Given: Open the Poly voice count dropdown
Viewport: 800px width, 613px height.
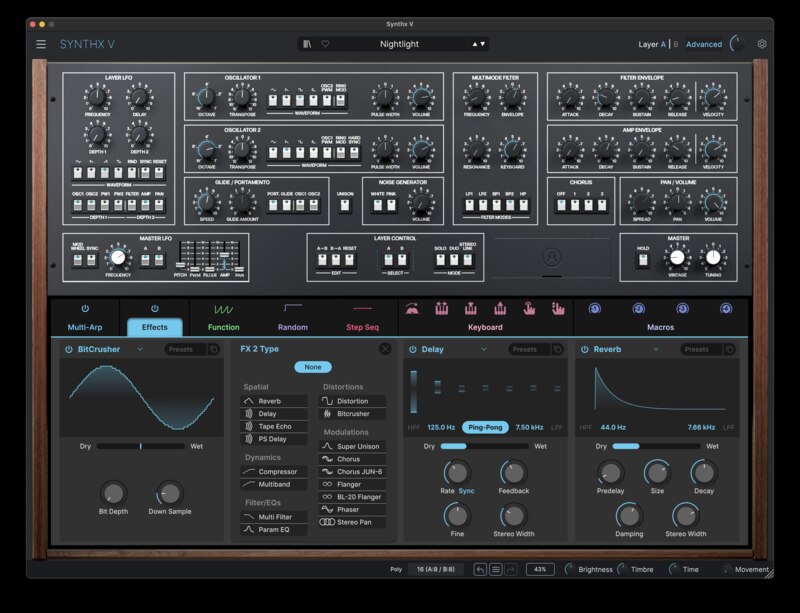Looking at the screenshot, I should click(x=434, y=569).
